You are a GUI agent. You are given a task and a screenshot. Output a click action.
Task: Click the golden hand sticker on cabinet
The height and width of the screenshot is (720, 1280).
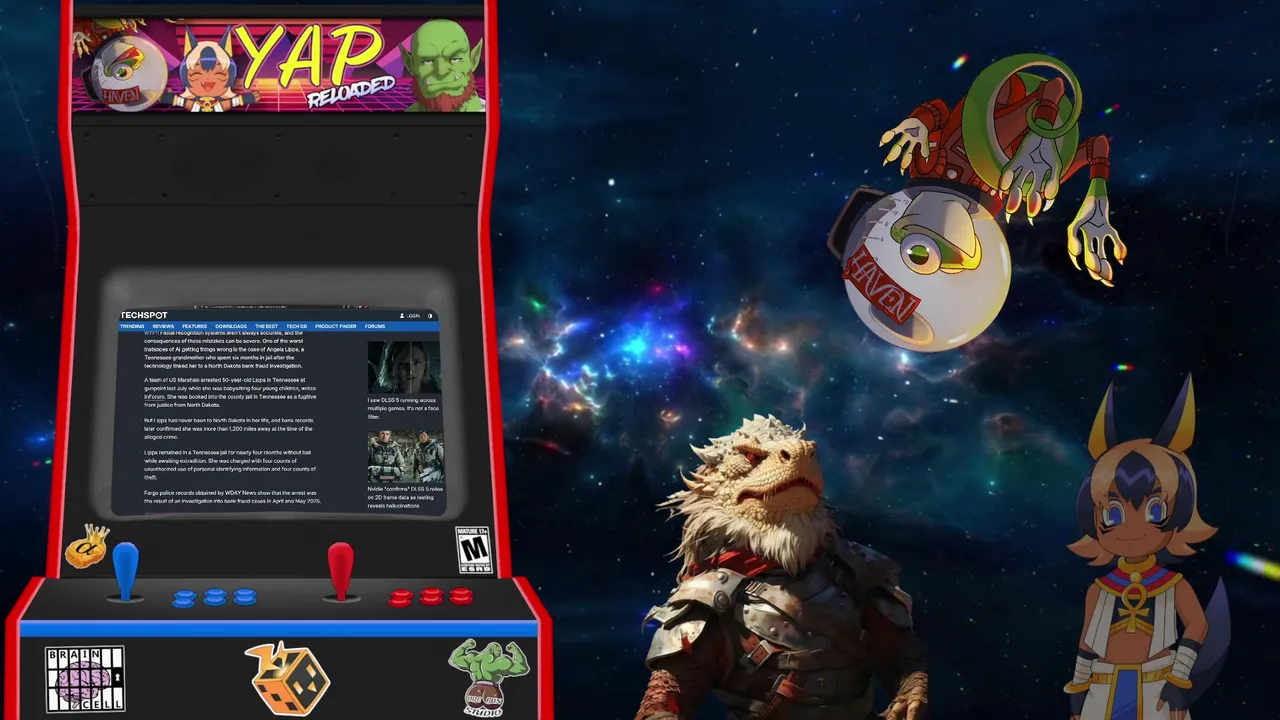[87, 546]
